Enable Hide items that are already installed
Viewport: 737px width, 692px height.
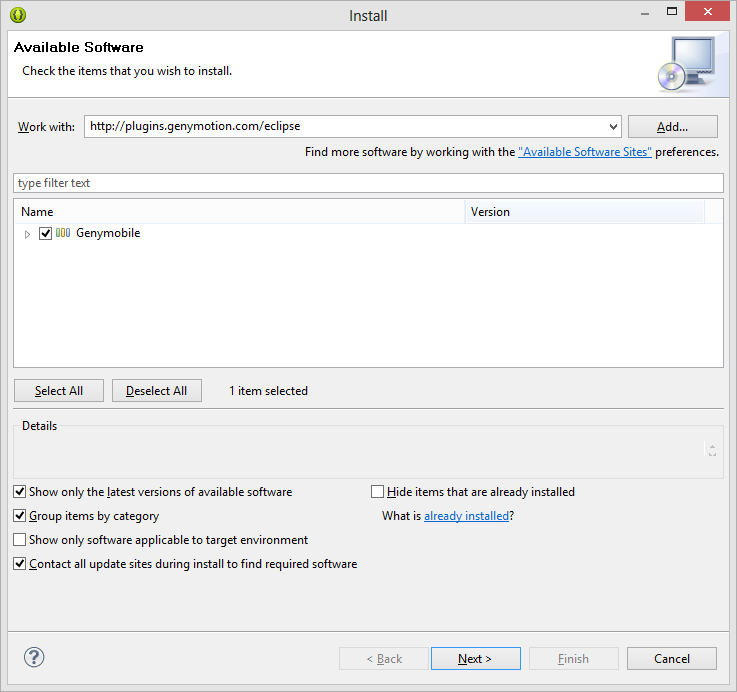(377, 492)
